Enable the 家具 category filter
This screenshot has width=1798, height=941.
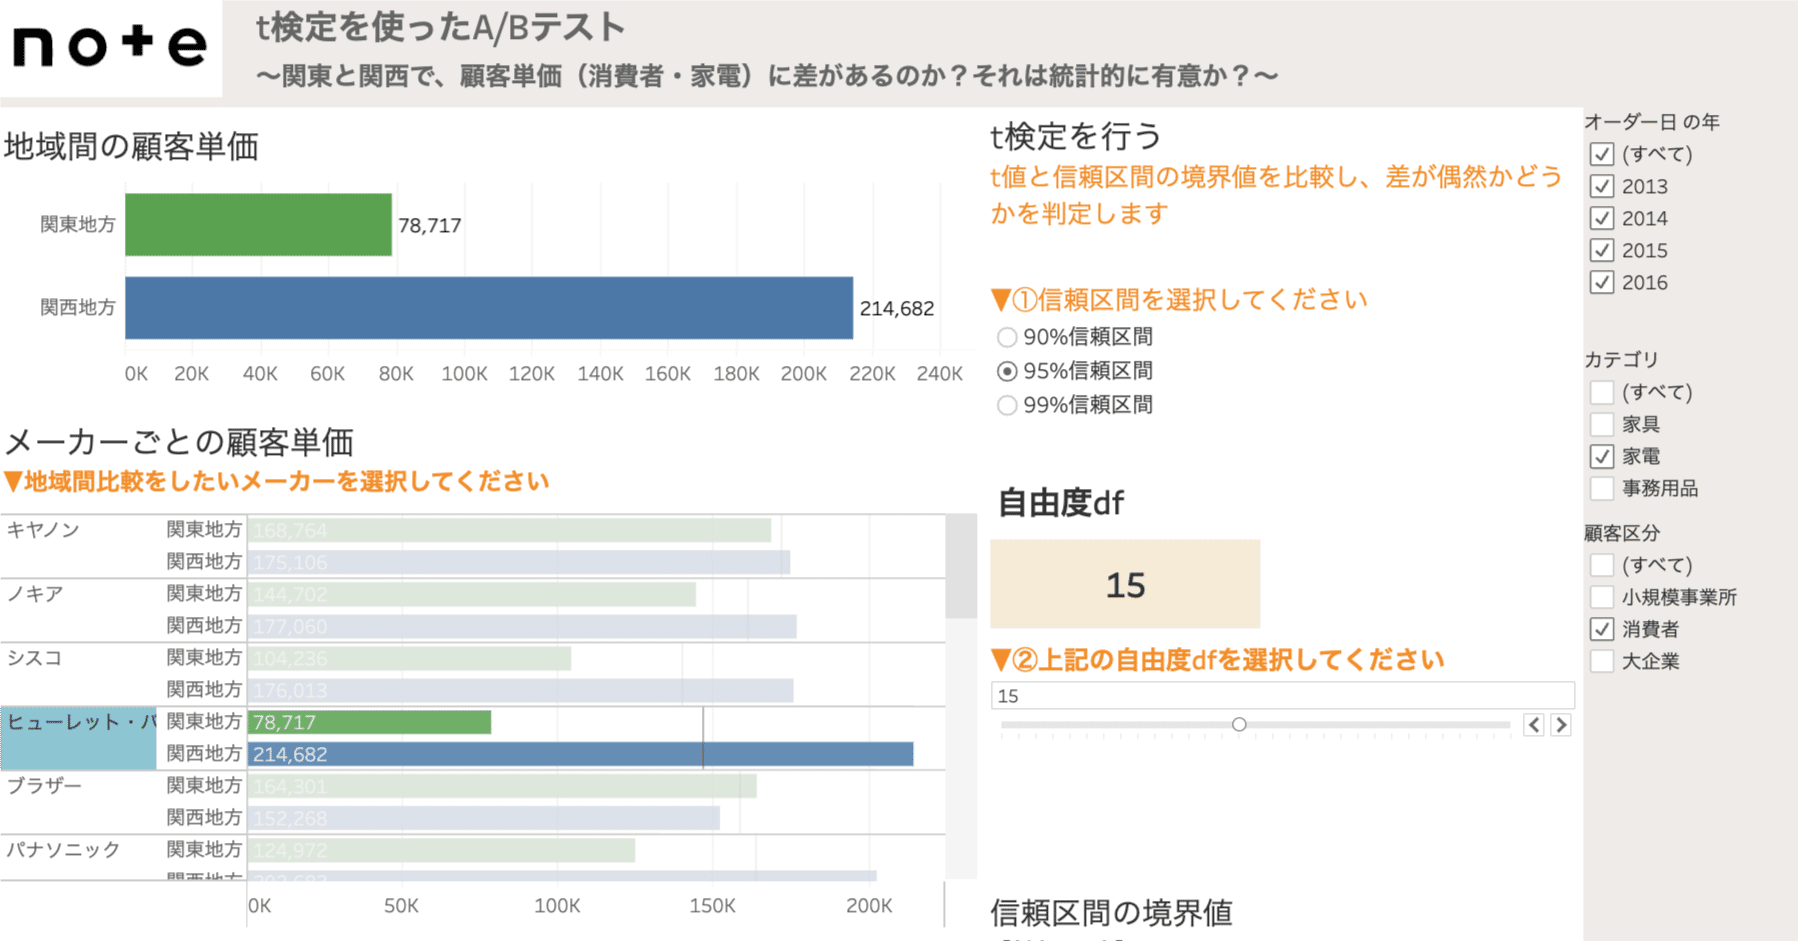click(1603, 424)
